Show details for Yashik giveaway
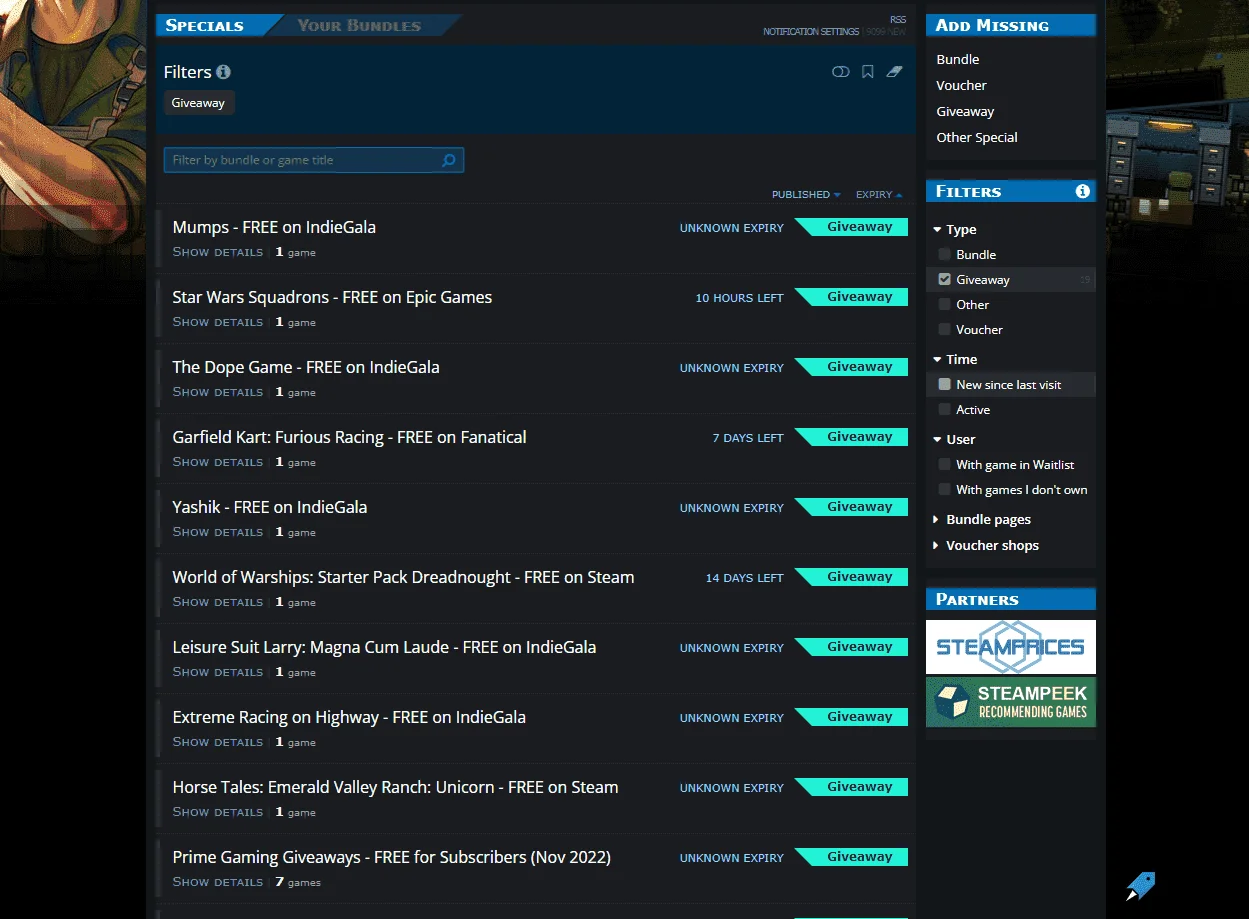Screen dimensions: 1249x919 tap(217, 532)
